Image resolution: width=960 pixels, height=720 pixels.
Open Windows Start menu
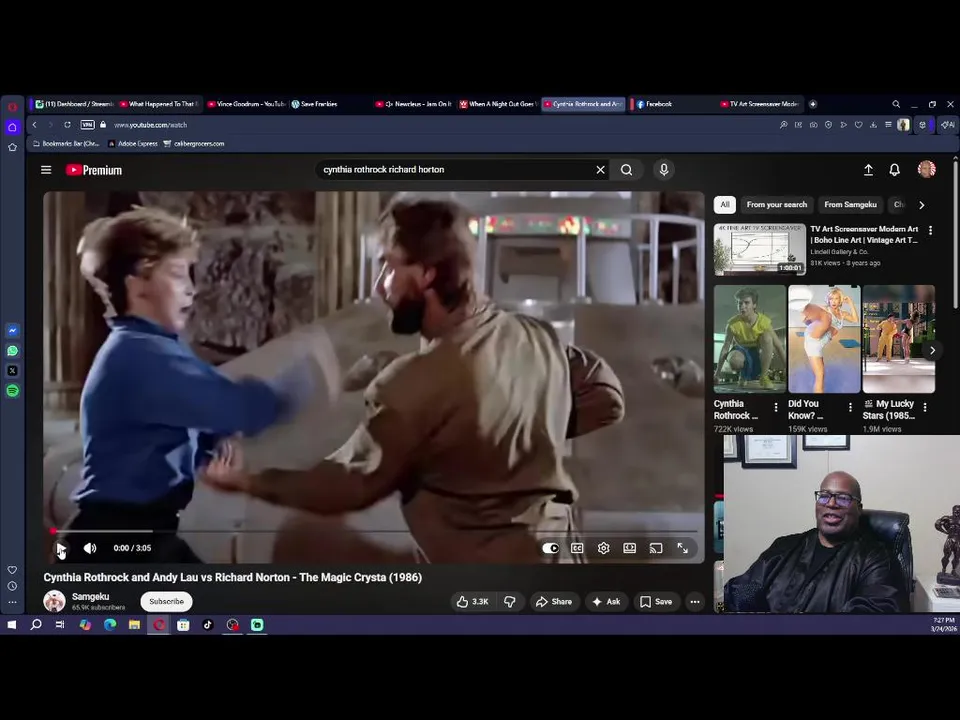click(12, 625)
